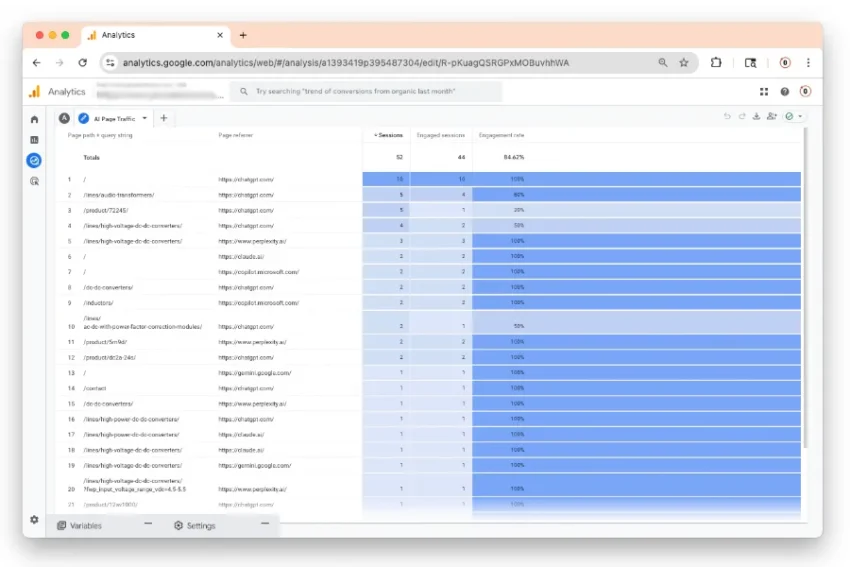The width and height of the screenshot is (850, 567).
Task: Click the address bar URL
Action: (x=345, y=63)
